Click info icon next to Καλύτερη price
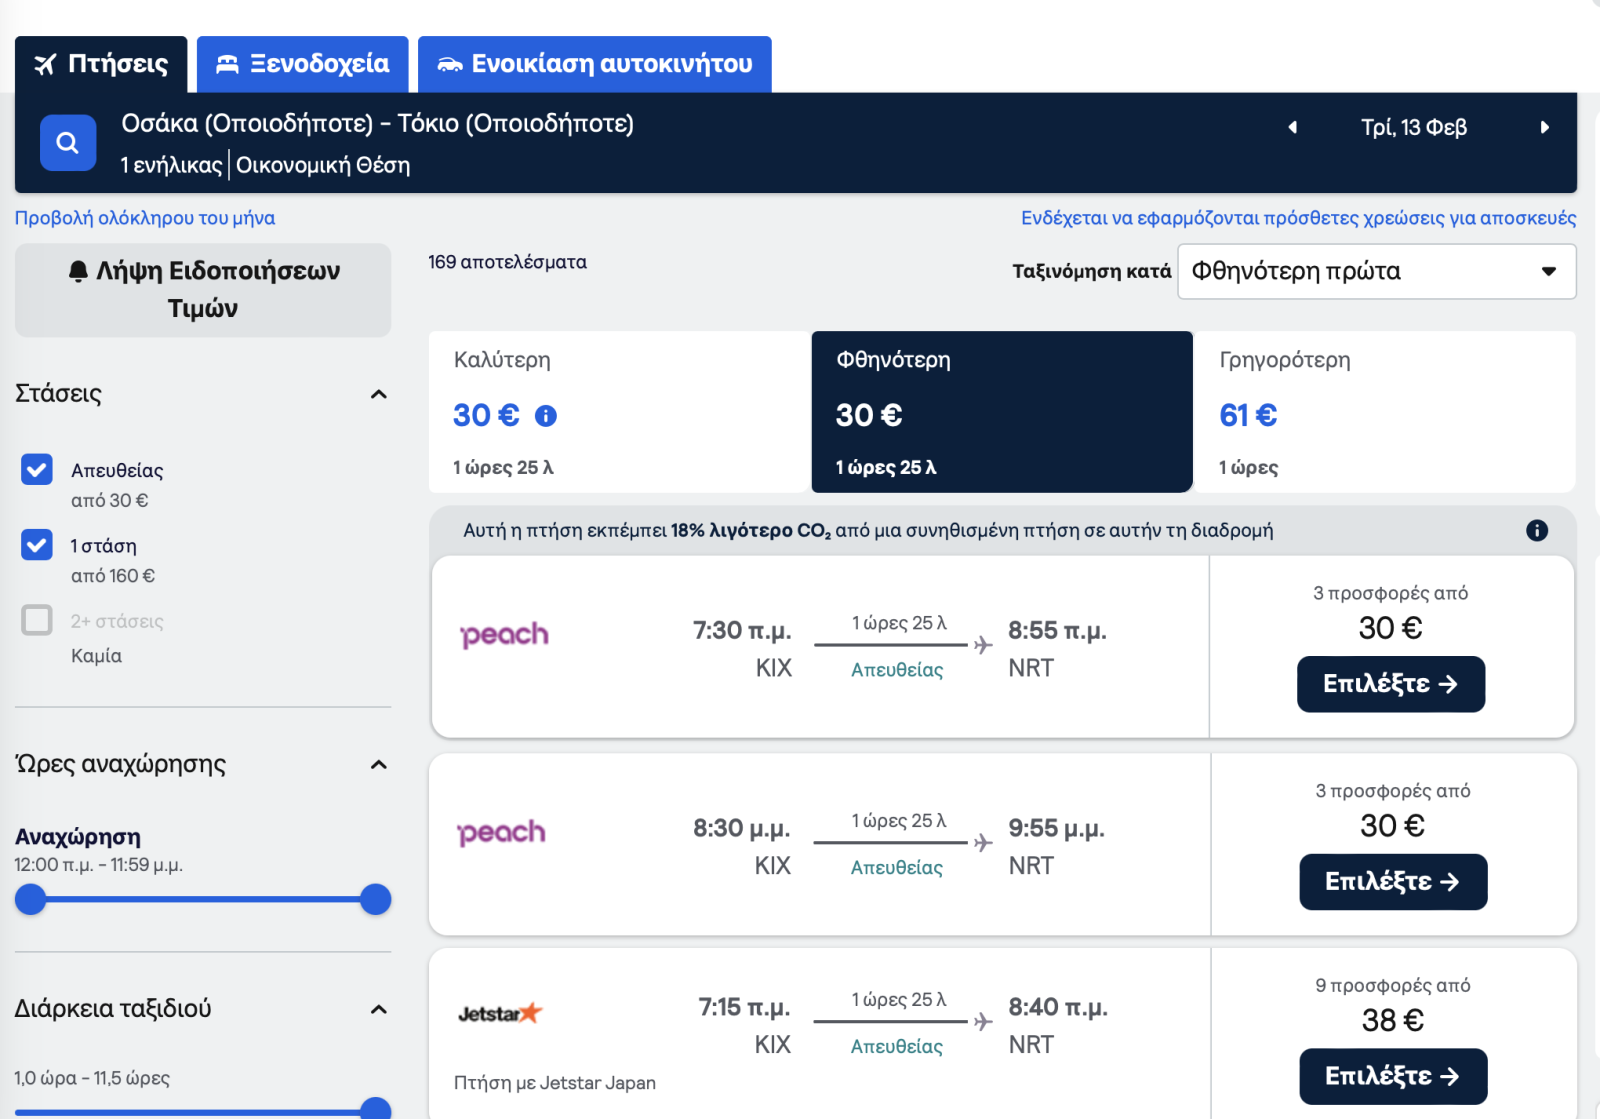The height and width of the screenshot is (1119, 1600). (546, 416)
